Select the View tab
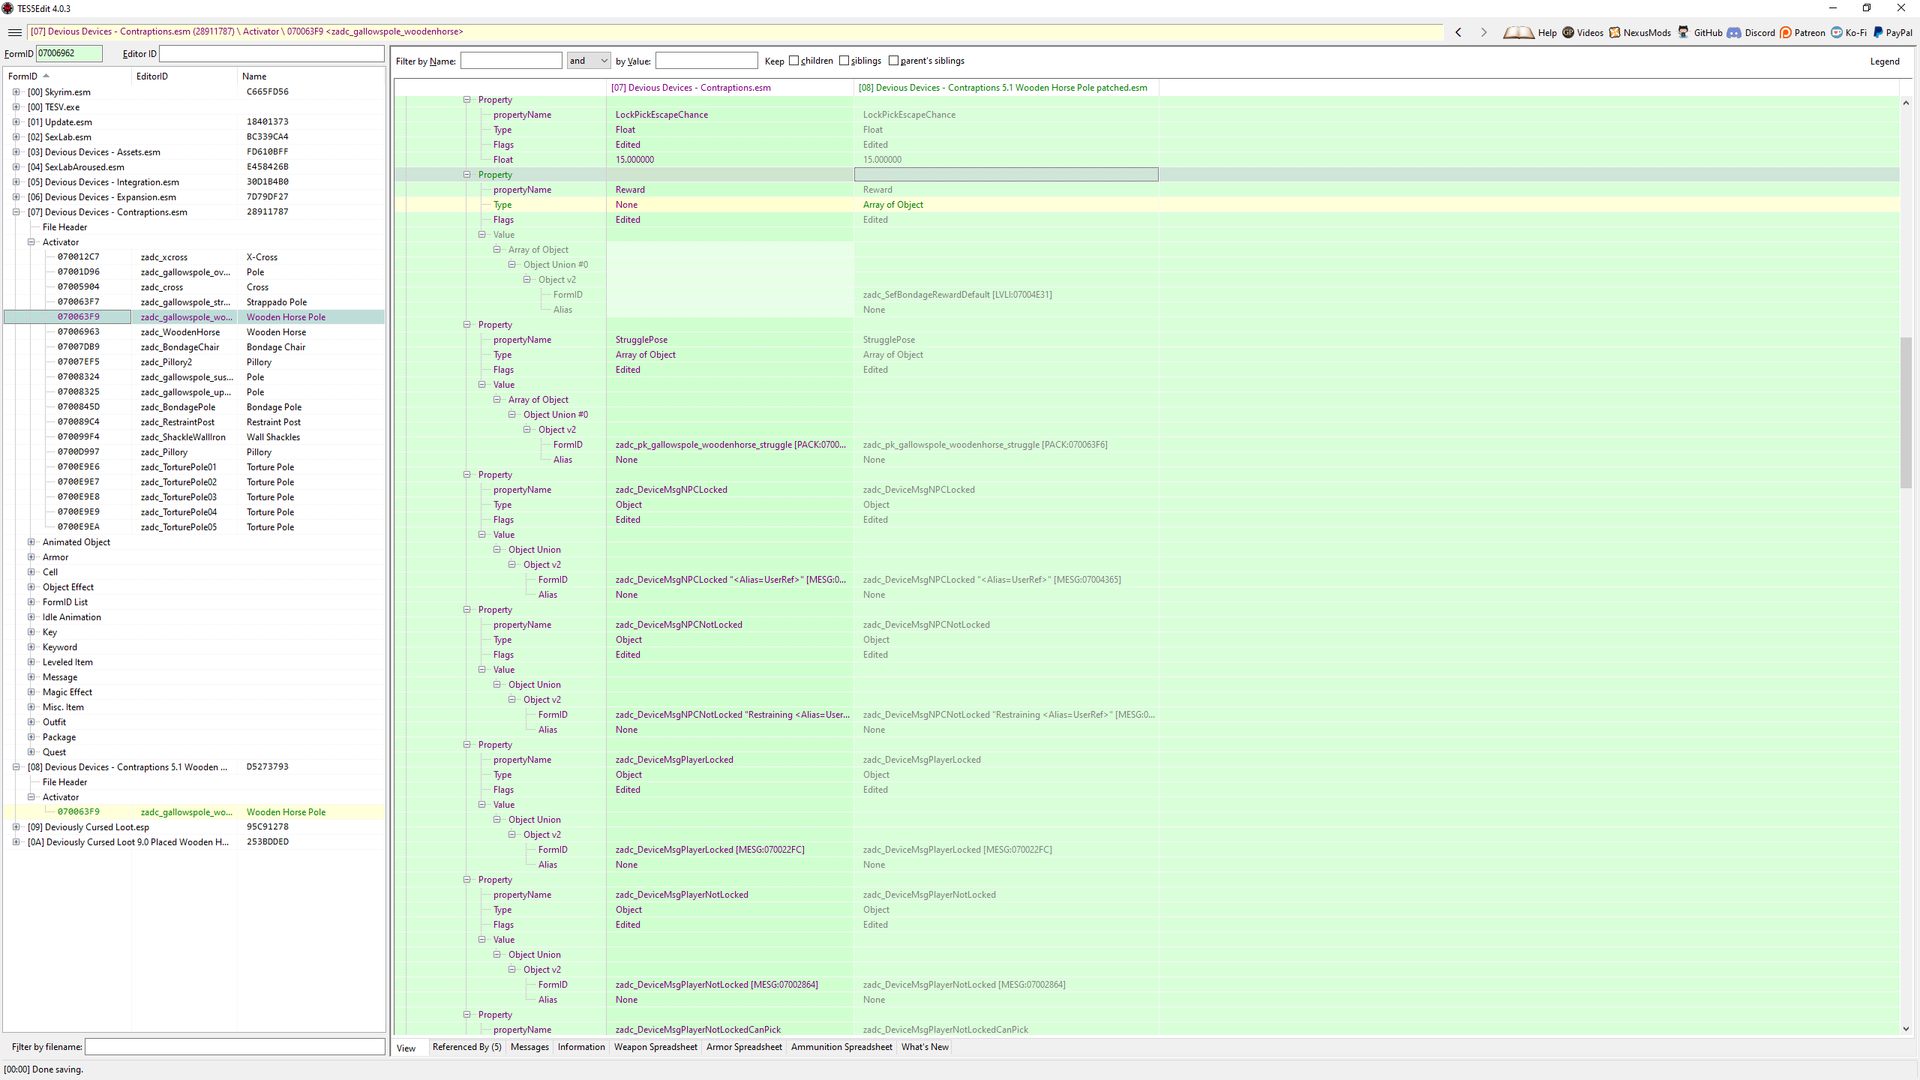The image size is (1920, 1080). pyautogui.click(x=406, y=1048)
